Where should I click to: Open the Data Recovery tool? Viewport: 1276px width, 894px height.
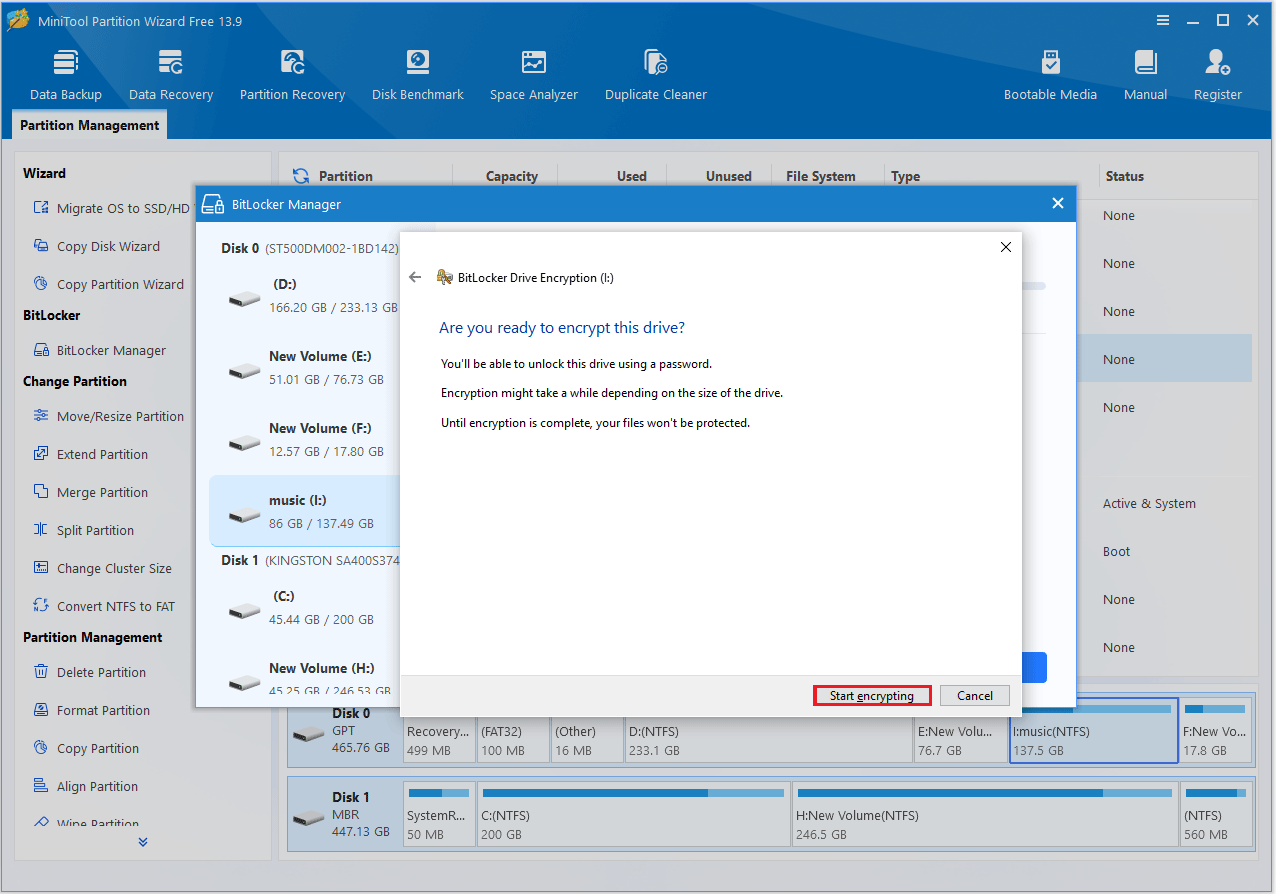[171, 75]
